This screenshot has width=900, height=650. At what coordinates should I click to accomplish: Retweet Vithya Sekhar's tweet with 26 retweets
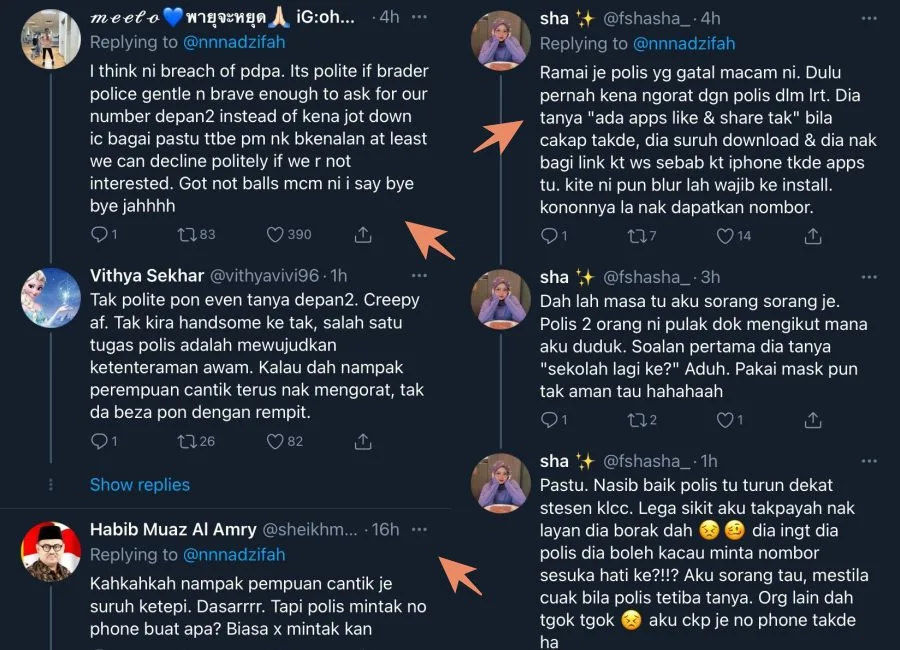click(187, 441)
